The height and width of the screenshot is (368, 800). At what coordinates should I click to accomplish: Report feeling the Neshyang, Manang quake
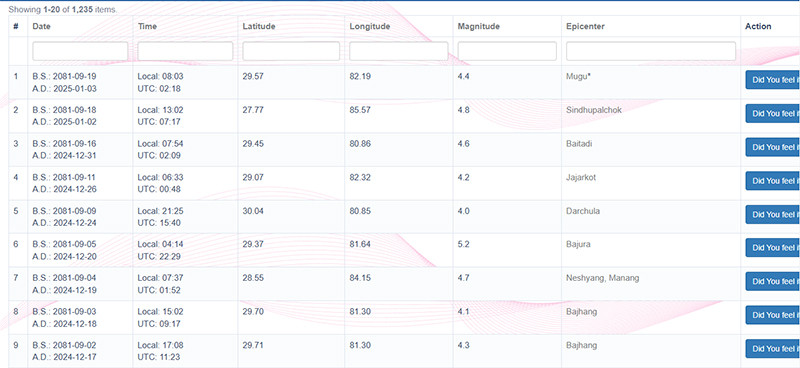coord(773,281)
